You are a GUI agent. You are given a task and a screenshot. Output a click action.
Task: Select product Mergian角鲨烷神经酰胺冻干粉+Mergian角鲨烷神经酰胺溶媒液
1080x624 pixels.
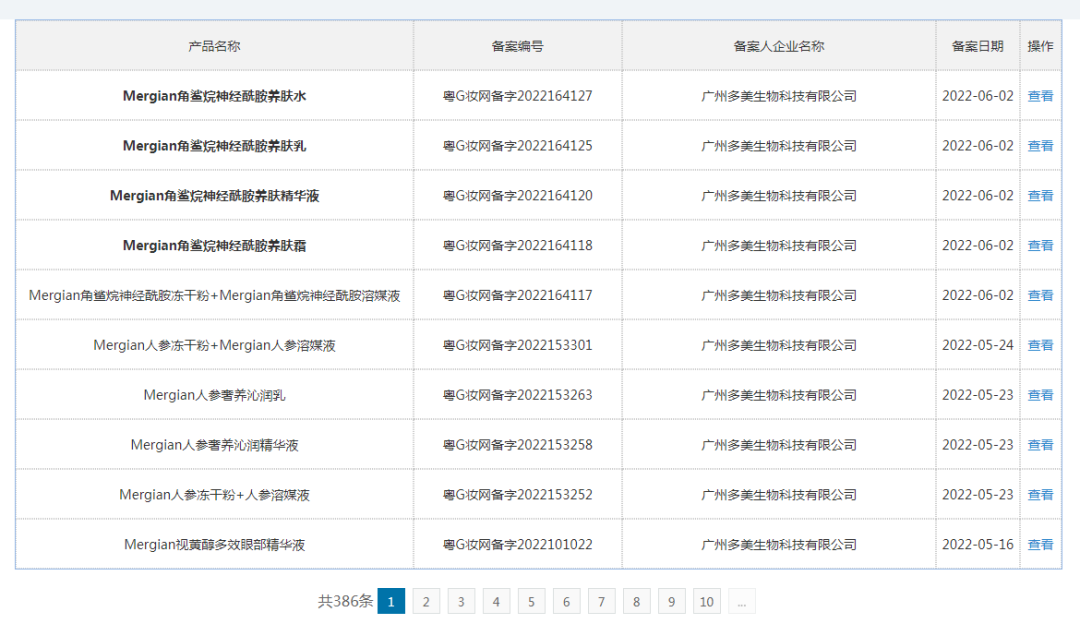[x=214, y=295]
